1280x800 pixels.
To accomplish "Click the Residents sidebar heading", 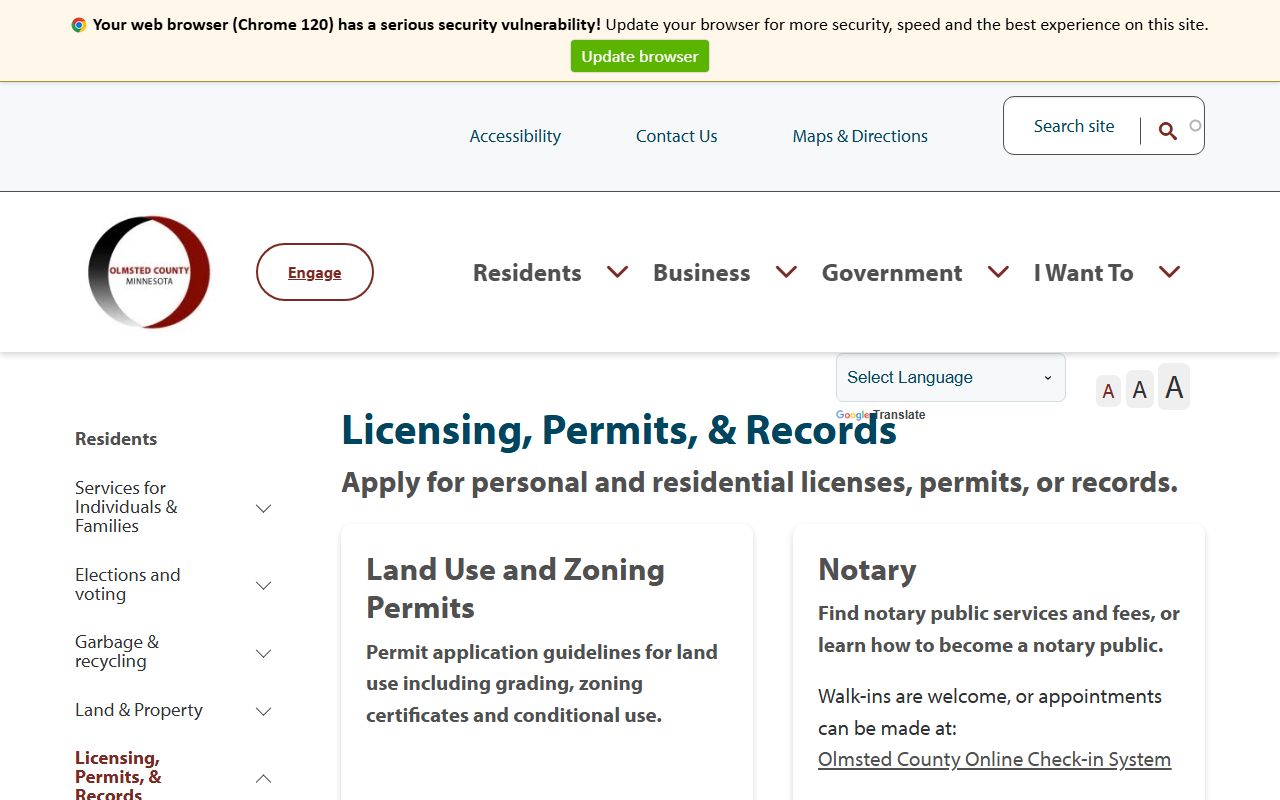I will (x=116, y=438).
